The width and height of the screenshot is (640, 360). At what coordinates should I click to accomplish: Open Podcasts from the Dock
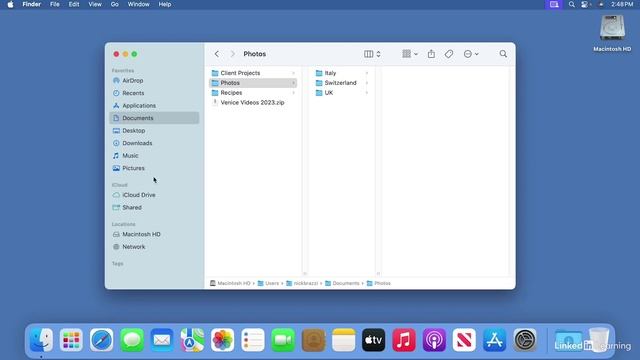pos(434,340)
